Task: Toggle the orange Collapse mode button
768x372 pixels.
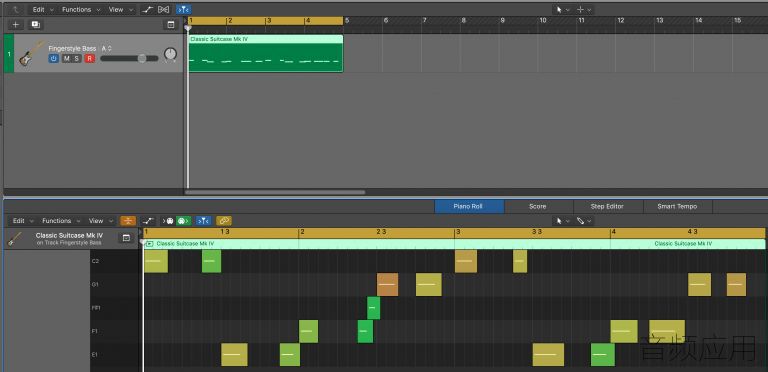Action: 128,221
